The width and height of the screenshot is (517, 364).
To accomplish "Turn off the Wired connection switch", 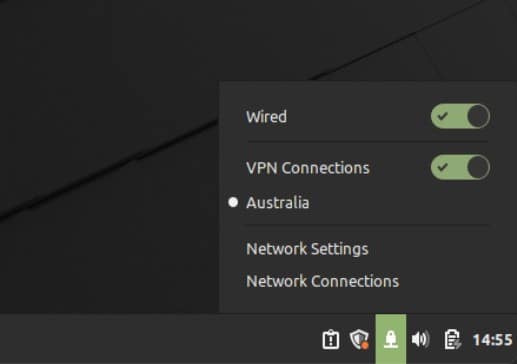I will coord(460,116).
